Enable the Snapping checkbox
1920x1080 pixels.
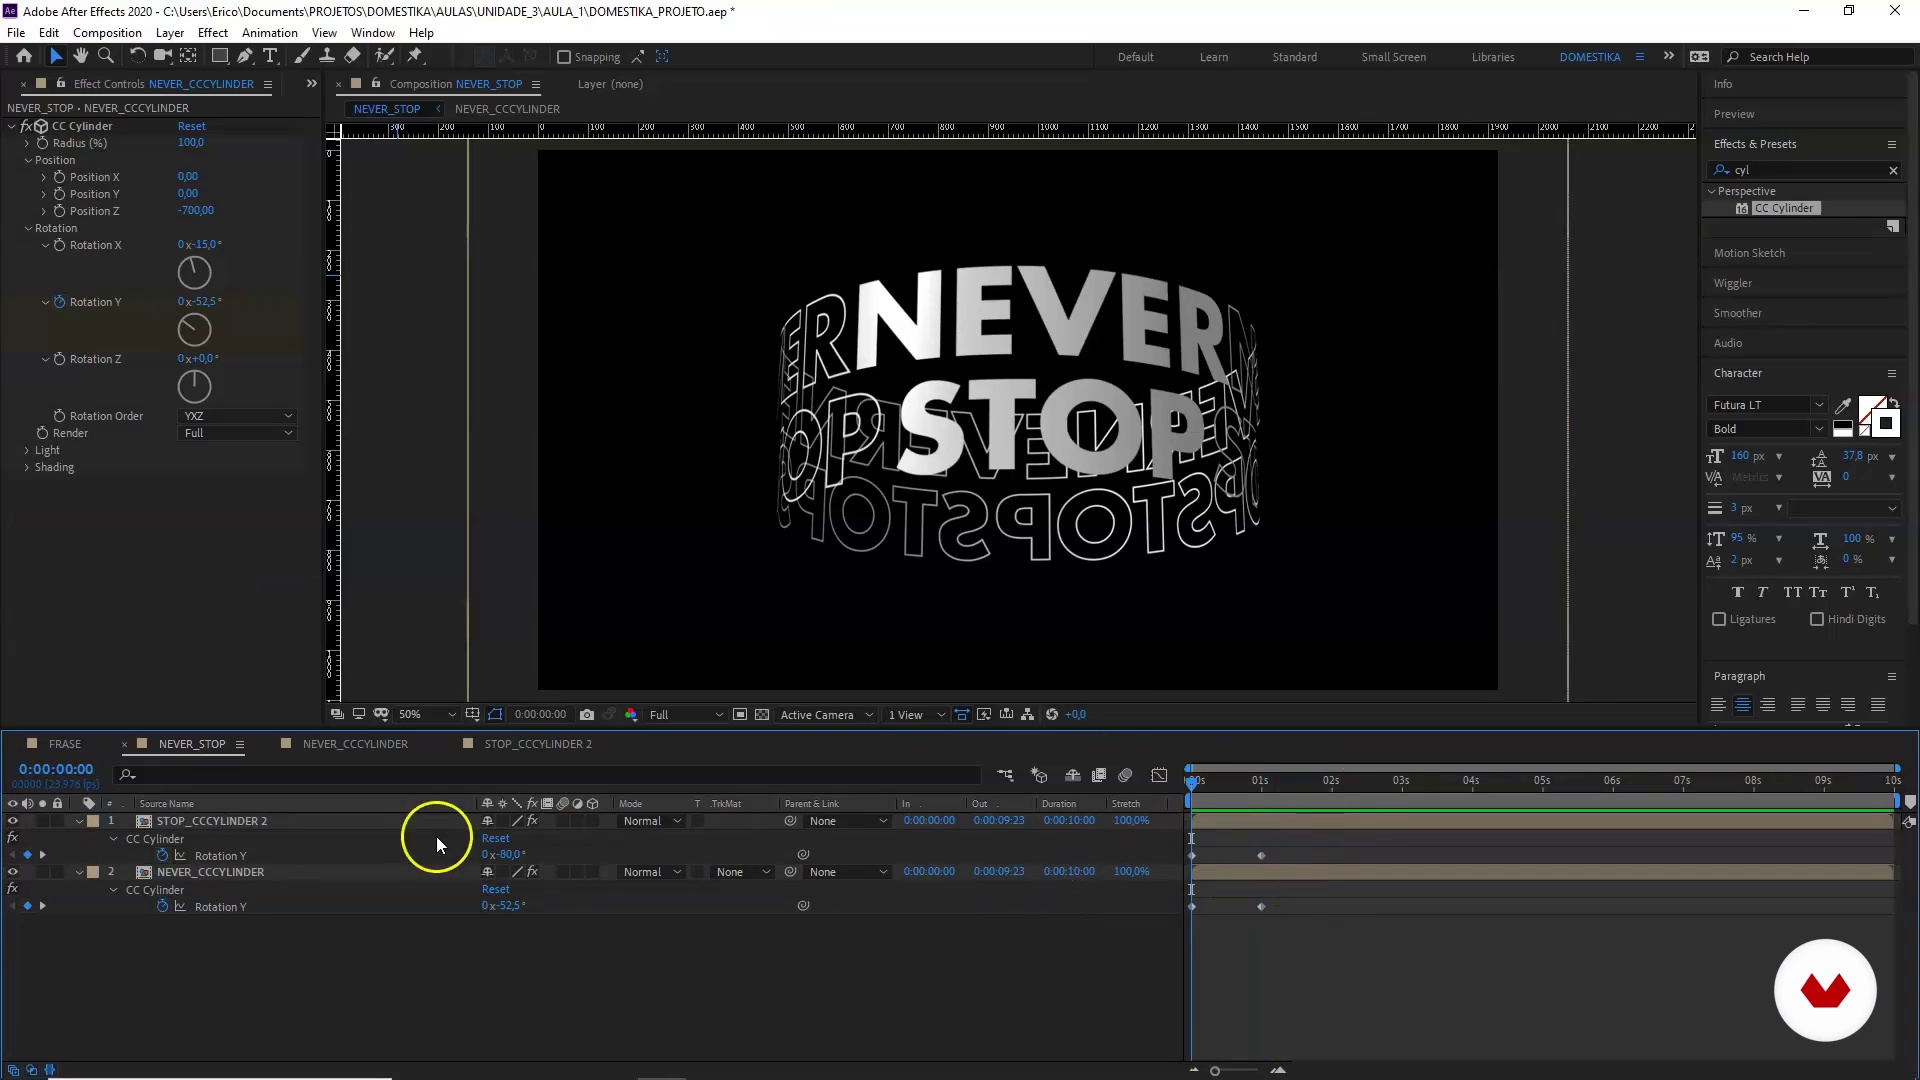[564, 57]
